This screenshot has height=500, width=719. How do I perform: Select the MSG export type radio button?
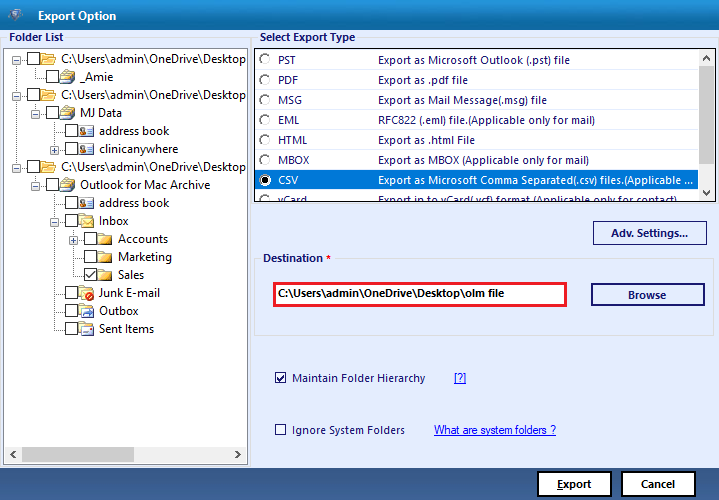tap(265, 100)
